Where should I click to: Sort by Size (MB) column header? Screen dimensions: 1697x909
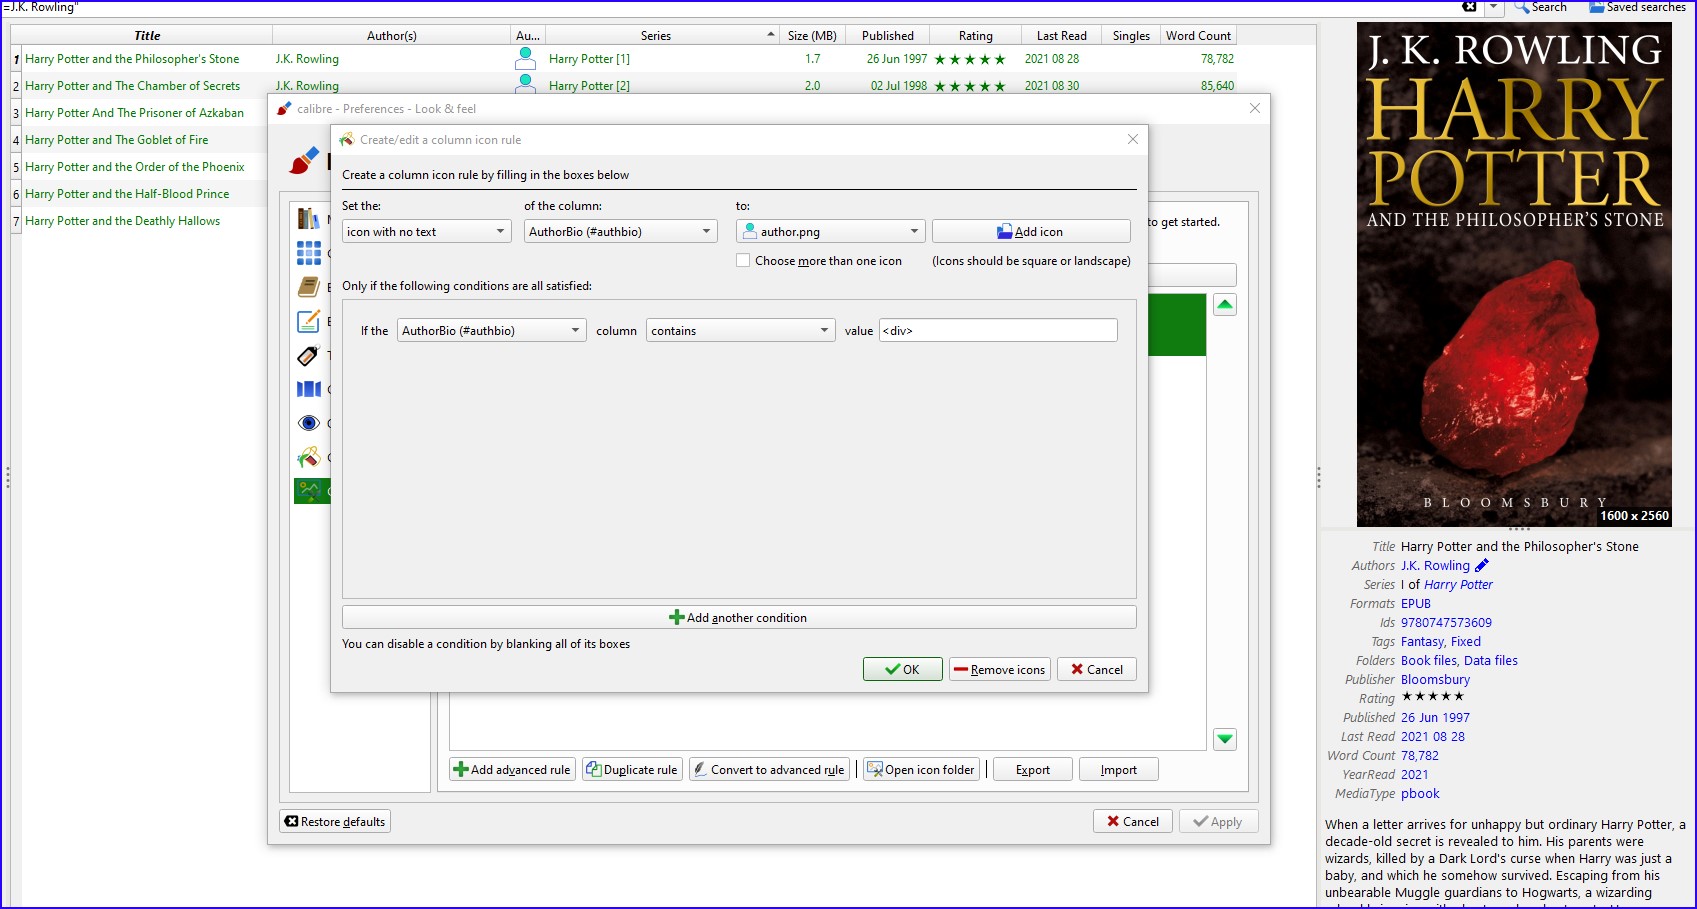point(812,35)
